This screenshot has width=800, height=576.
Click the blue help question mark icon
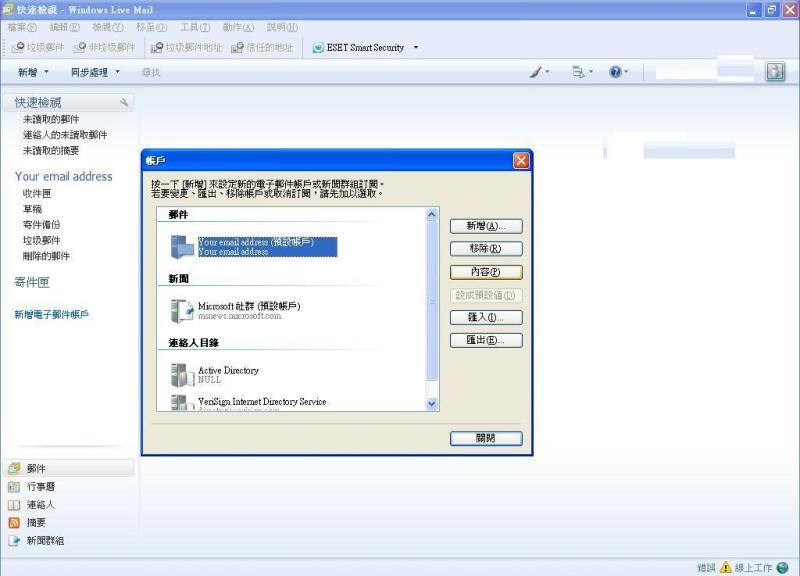(615, 72)
